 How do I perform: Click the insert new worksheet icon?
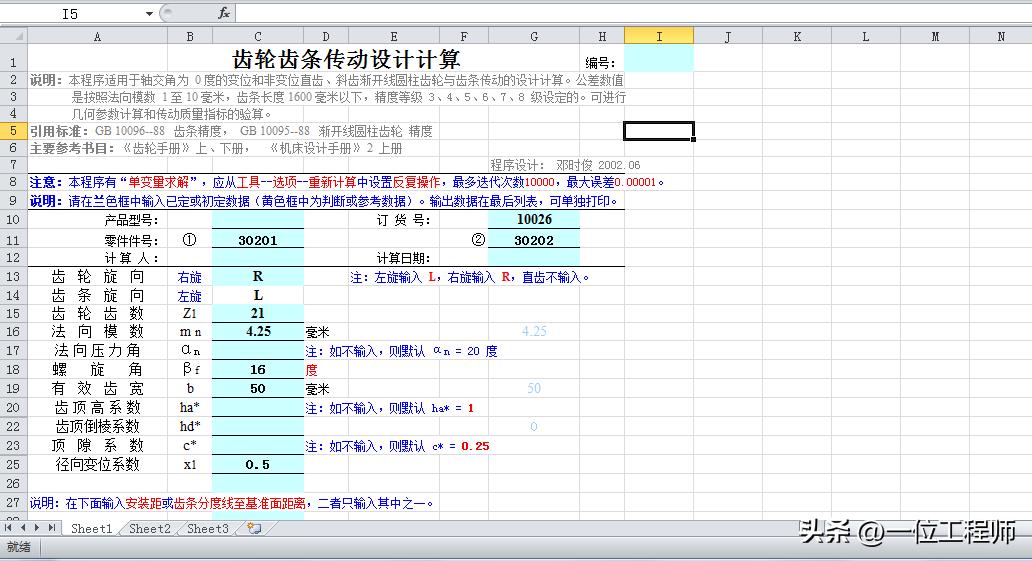pos(254,528)
